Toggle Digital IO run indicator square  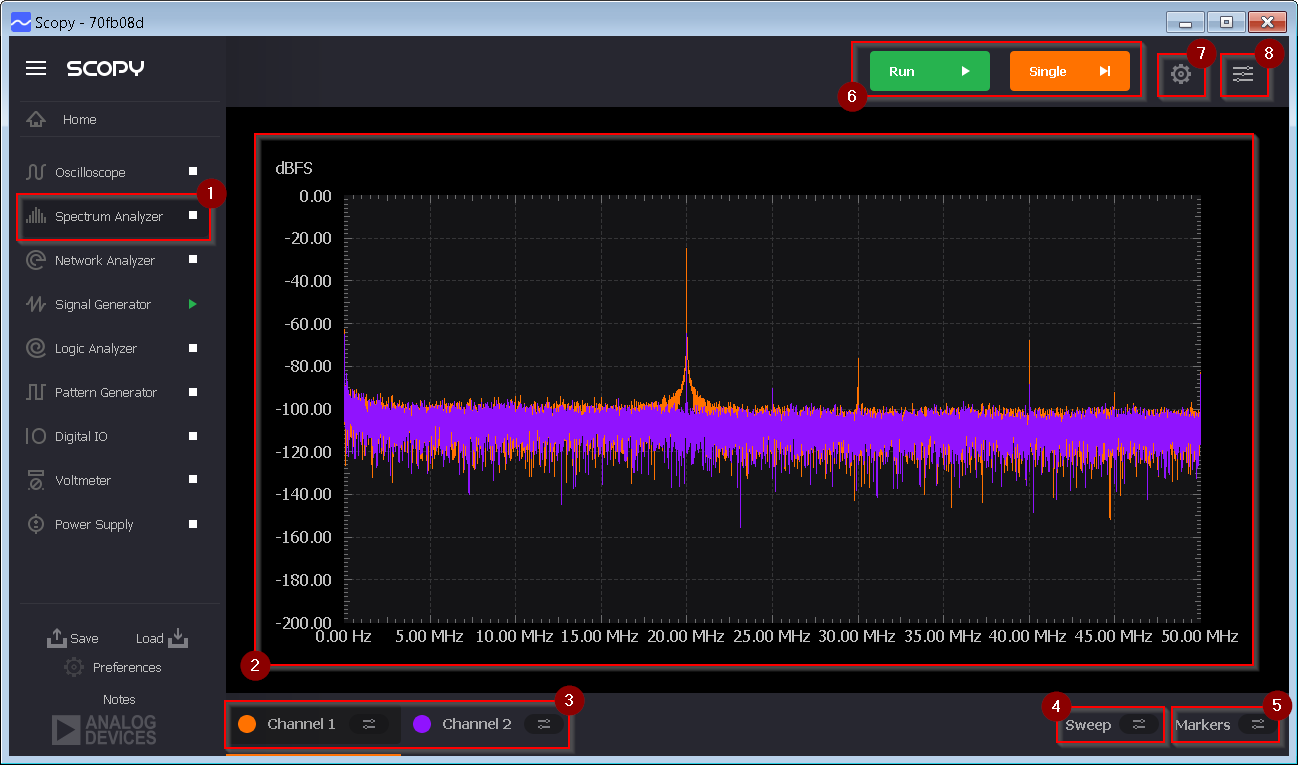[193, 436]
